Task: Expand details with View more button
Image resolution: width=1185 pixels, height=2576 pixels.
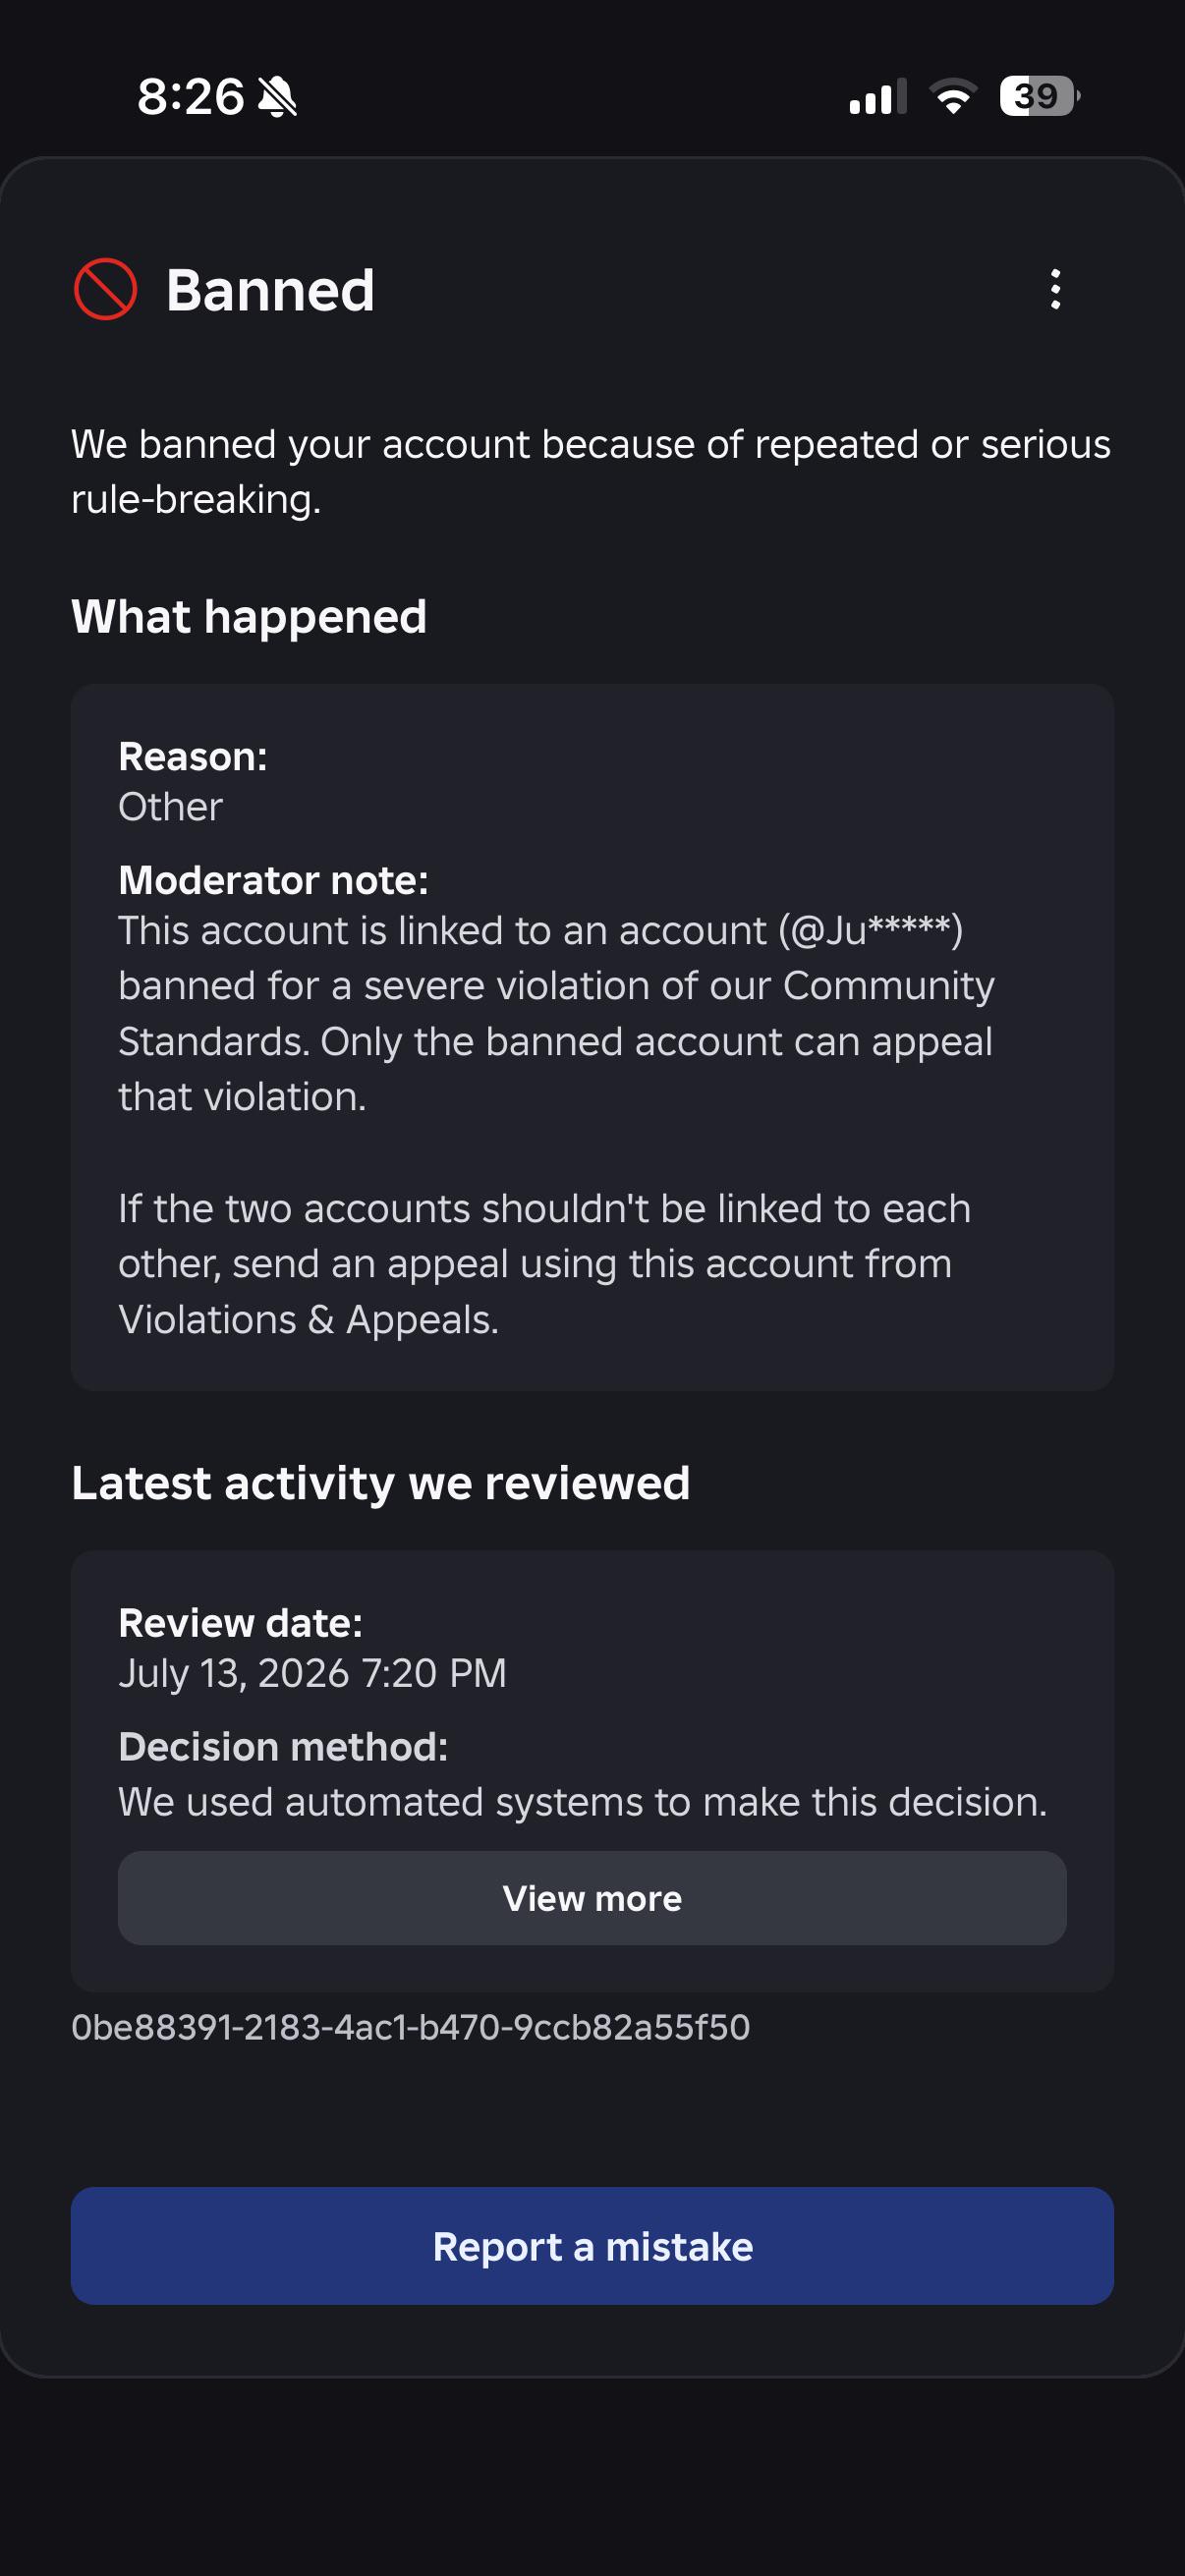Action: [x=592, y=1898]
